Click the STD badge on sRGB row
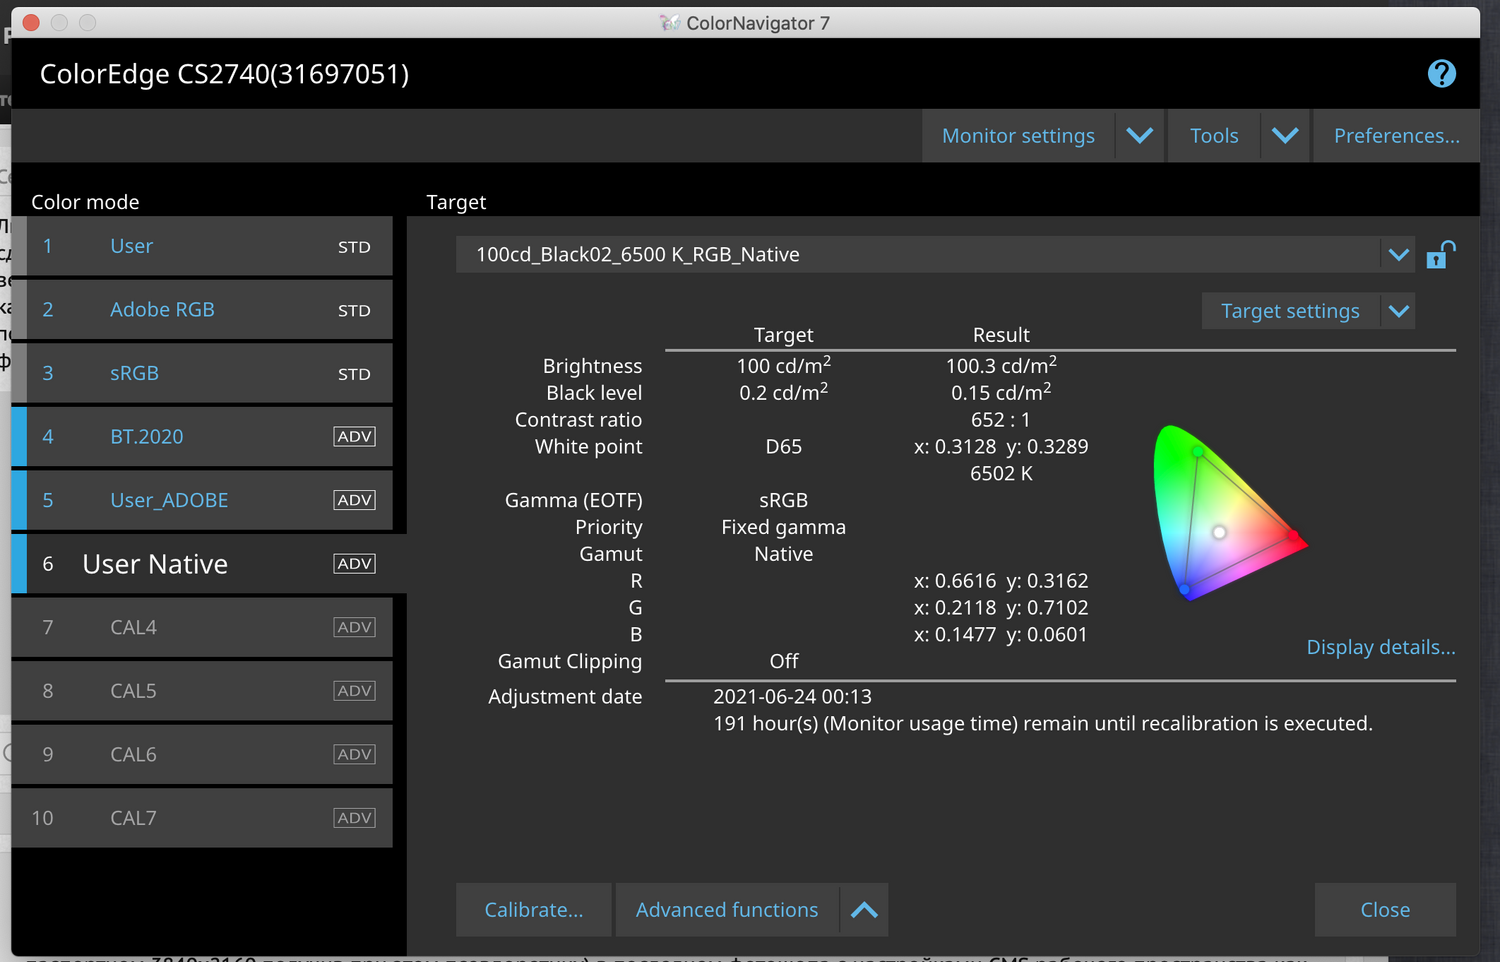The width and height of the screenshot is (1500, 962). point(354,374)
